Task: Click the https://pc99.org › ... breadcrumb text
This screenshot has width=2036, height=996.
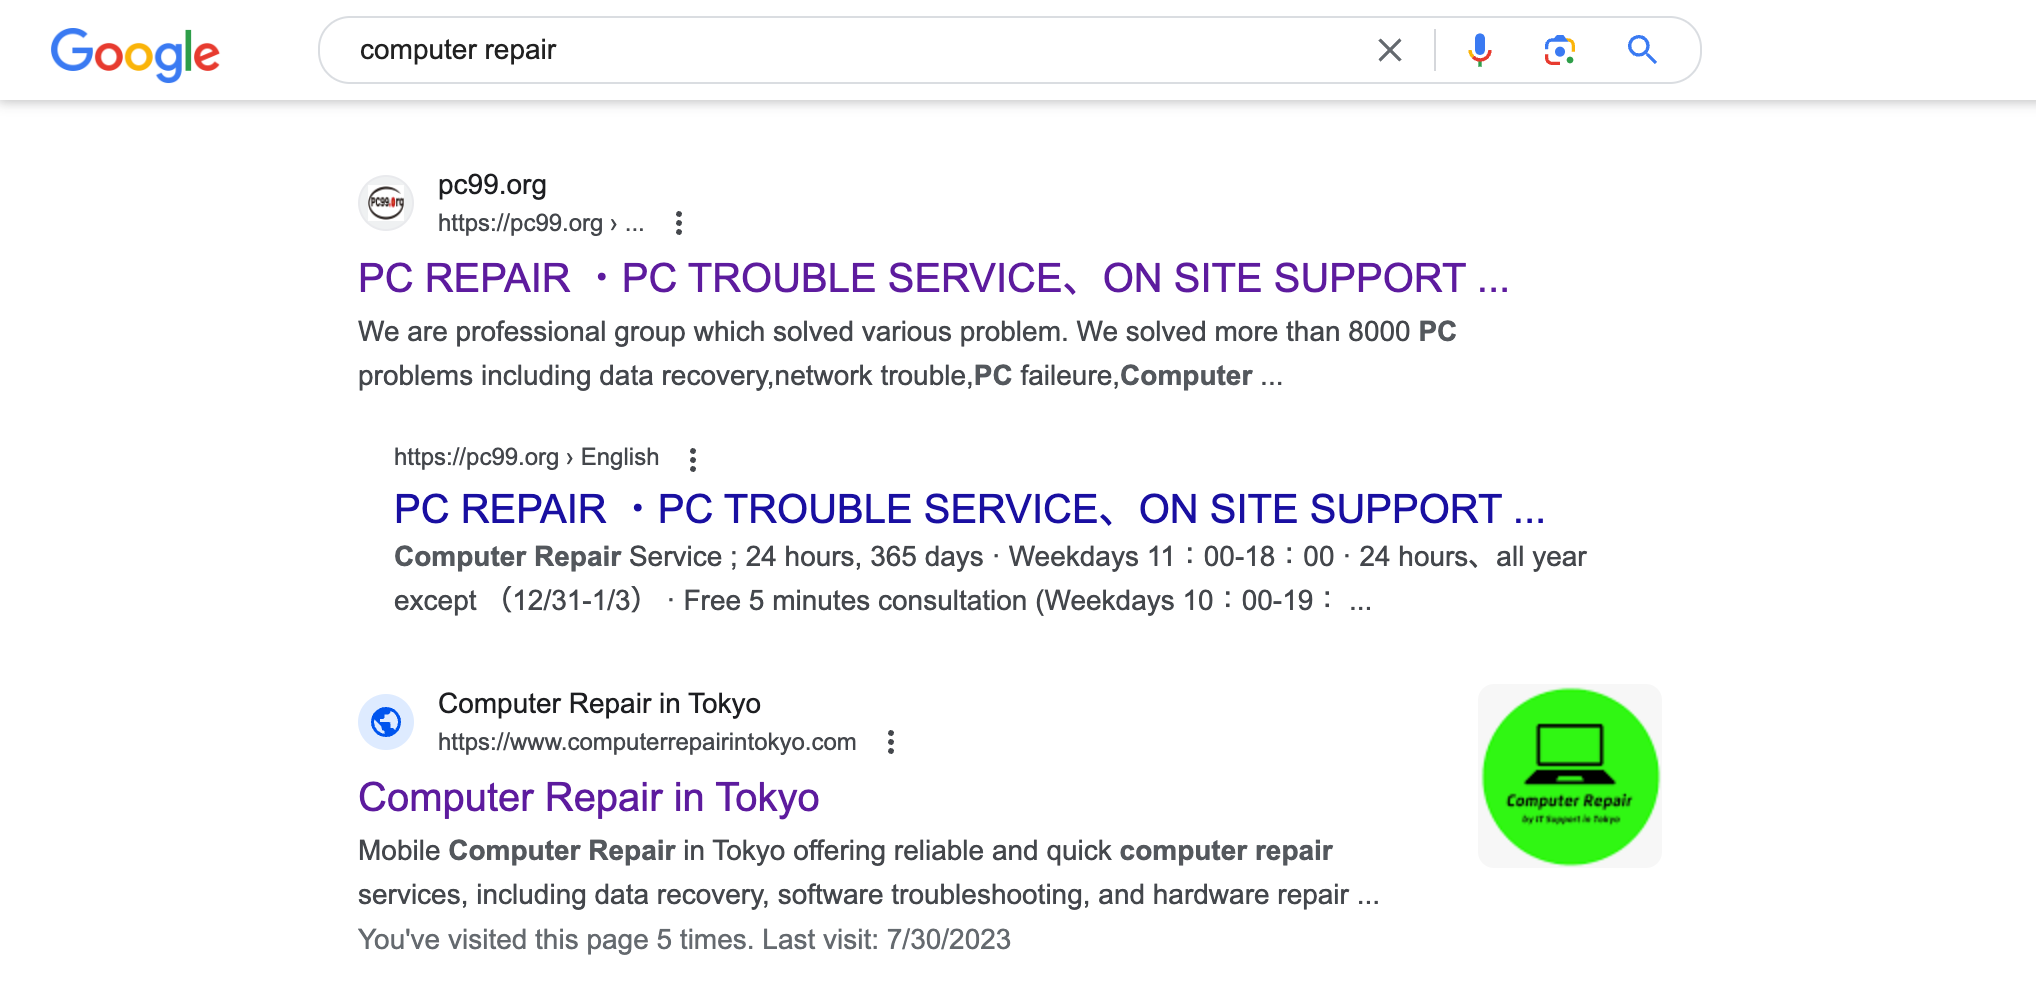Action: point(541,223)
